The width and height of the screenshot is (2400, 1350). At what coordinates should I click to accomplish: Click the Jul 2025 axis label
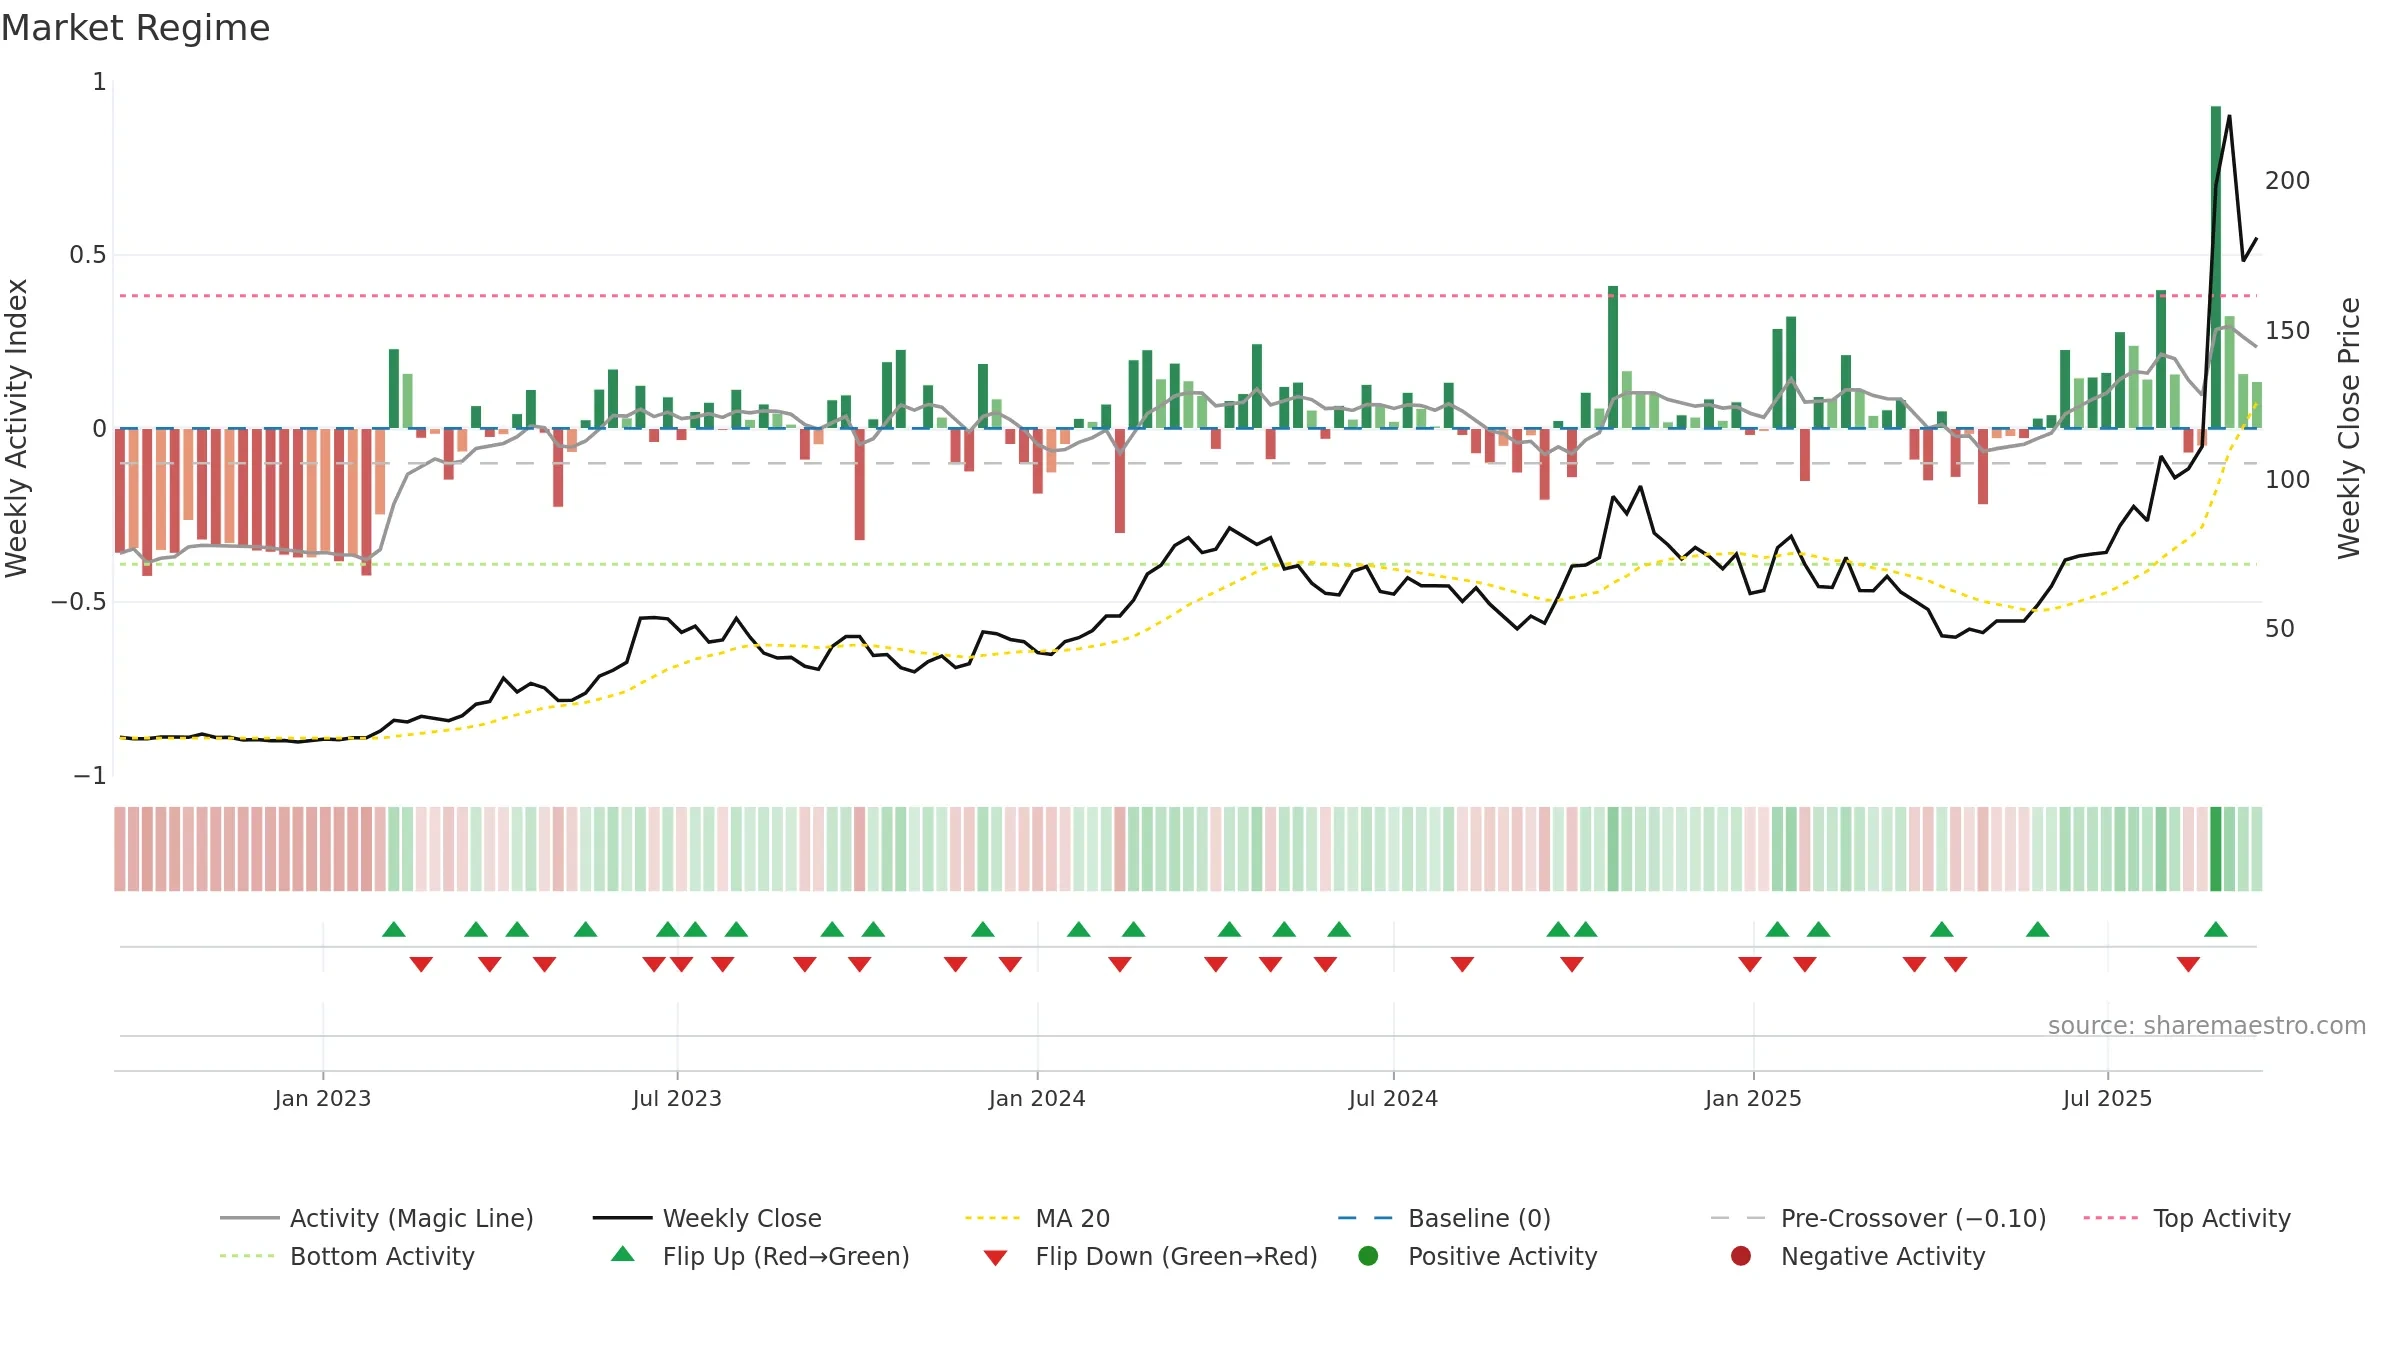[2107, 1099]
